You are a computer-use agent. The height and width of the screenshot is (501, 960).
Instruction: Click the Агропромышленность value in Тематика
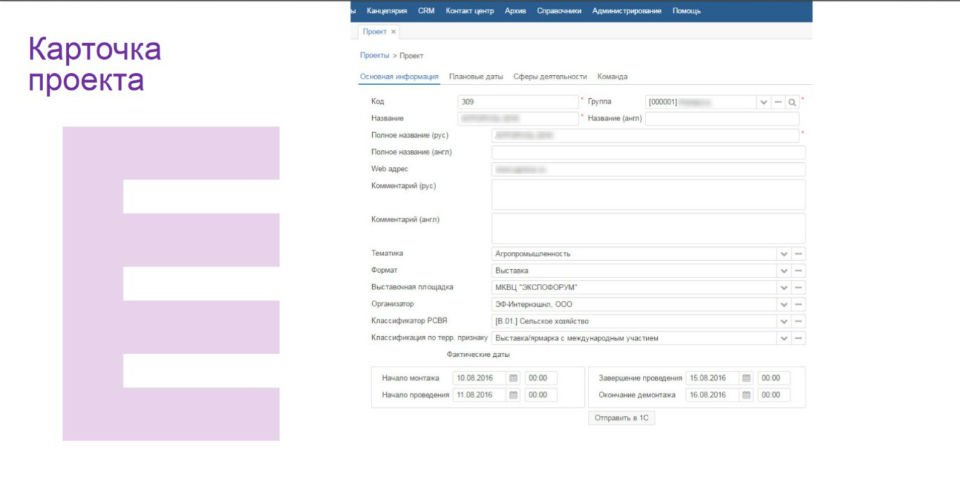coord(533,254)
